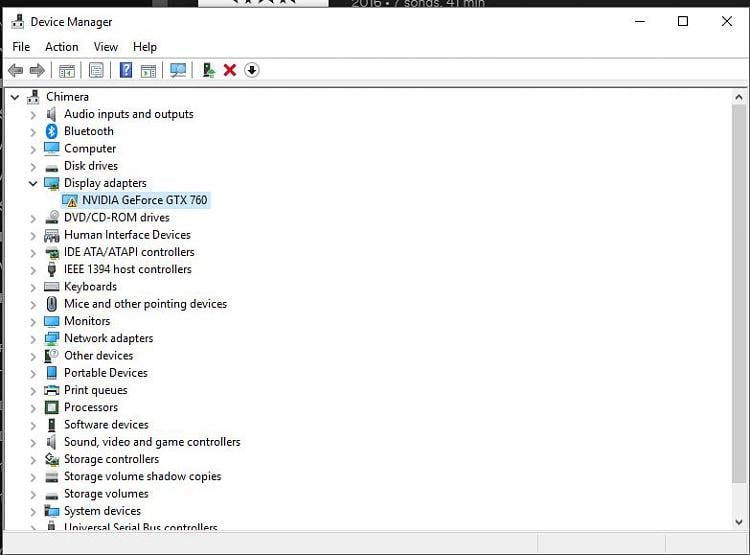Click scrollbar down arrow

pyautogui.click(x=739, y=522)
